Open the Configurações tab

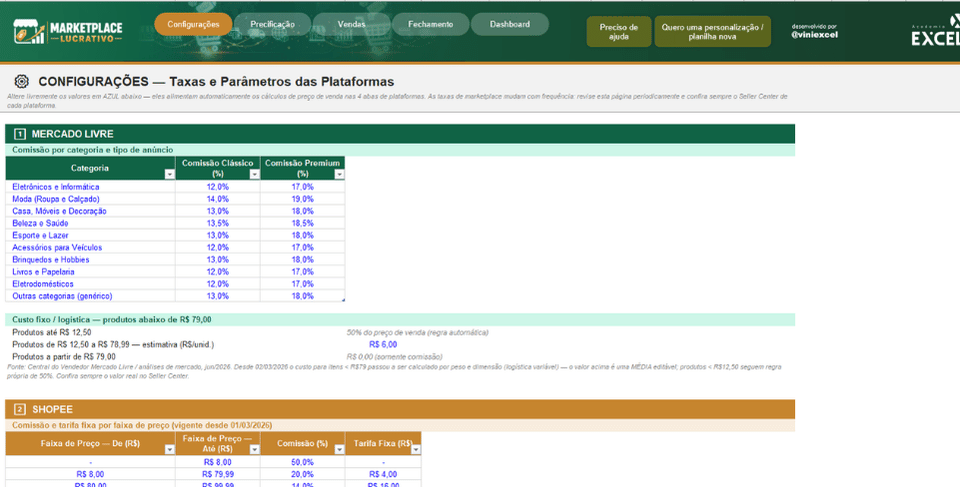coord(193,25)
